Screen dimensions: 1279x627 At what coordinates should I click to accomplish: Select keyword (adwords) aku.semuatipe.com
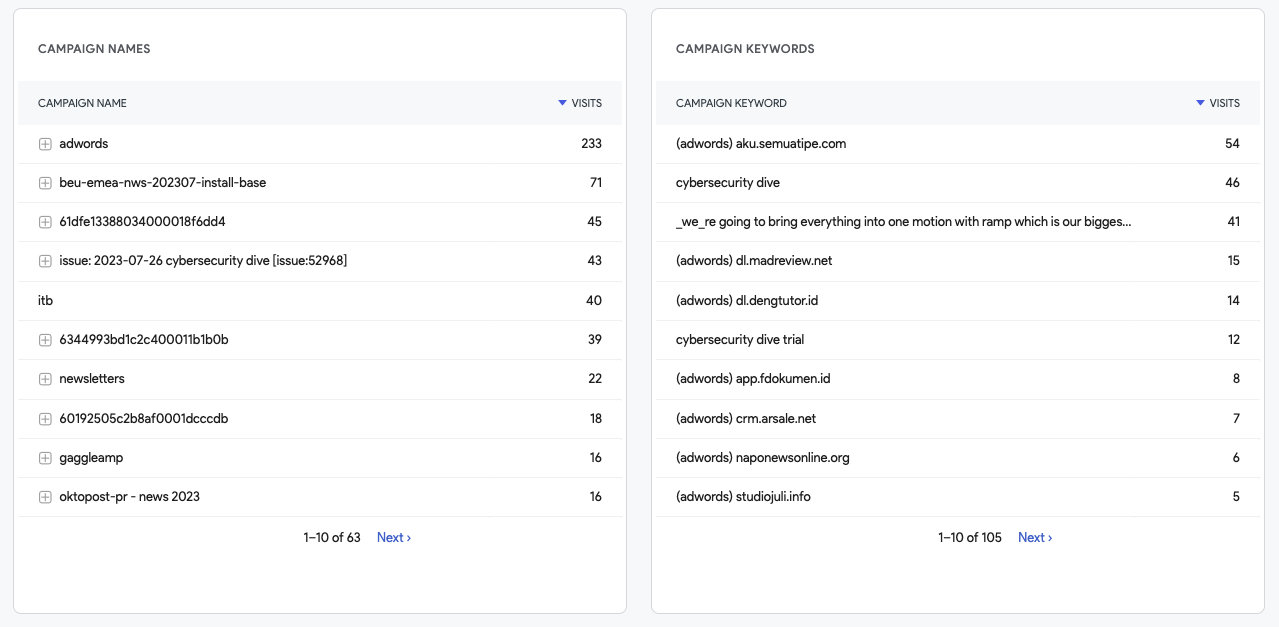click(761, 144)
